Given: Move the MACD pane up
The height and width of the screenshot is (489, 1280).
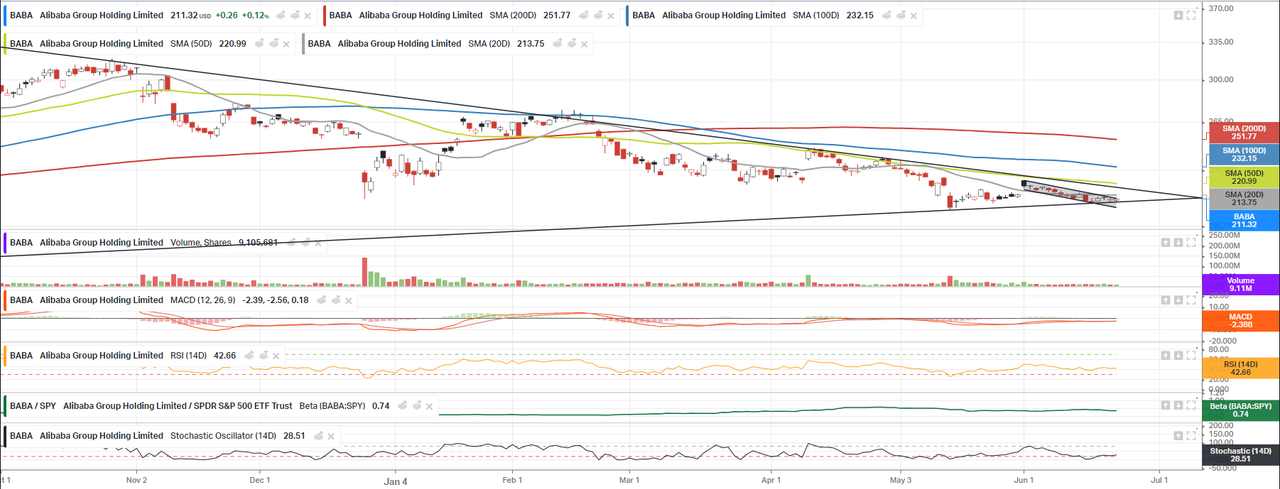Looking at the screenshot, I should coord(1165,300).
